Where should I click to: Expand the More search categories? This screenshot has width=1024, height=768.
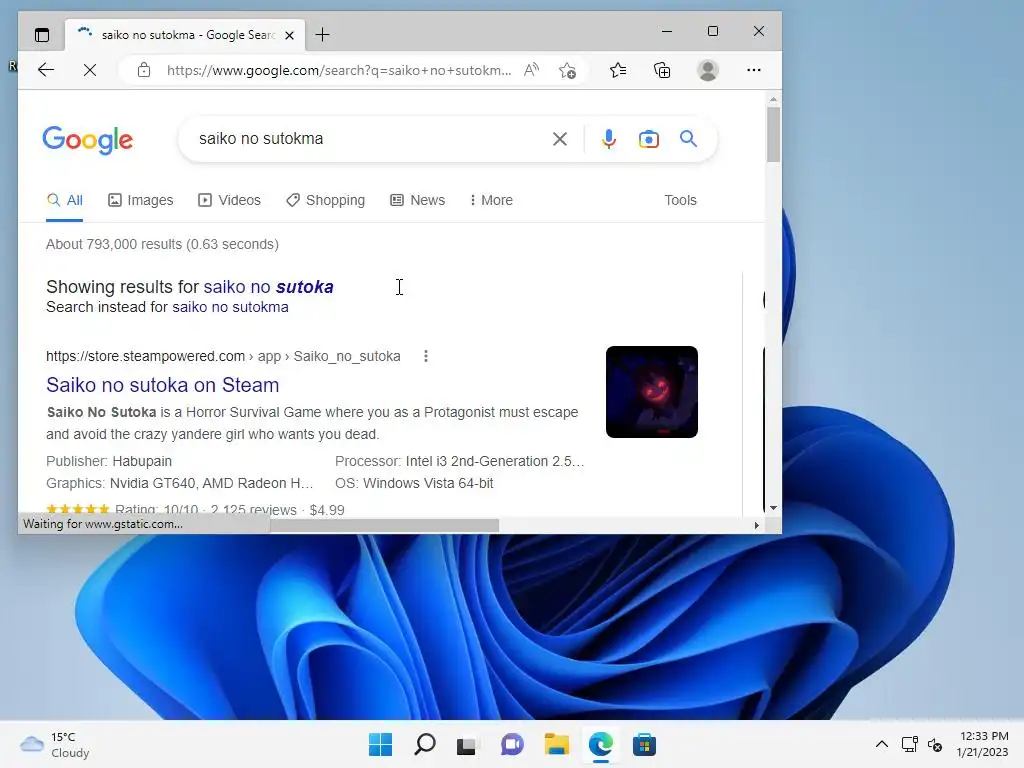(x=491, y=200)
